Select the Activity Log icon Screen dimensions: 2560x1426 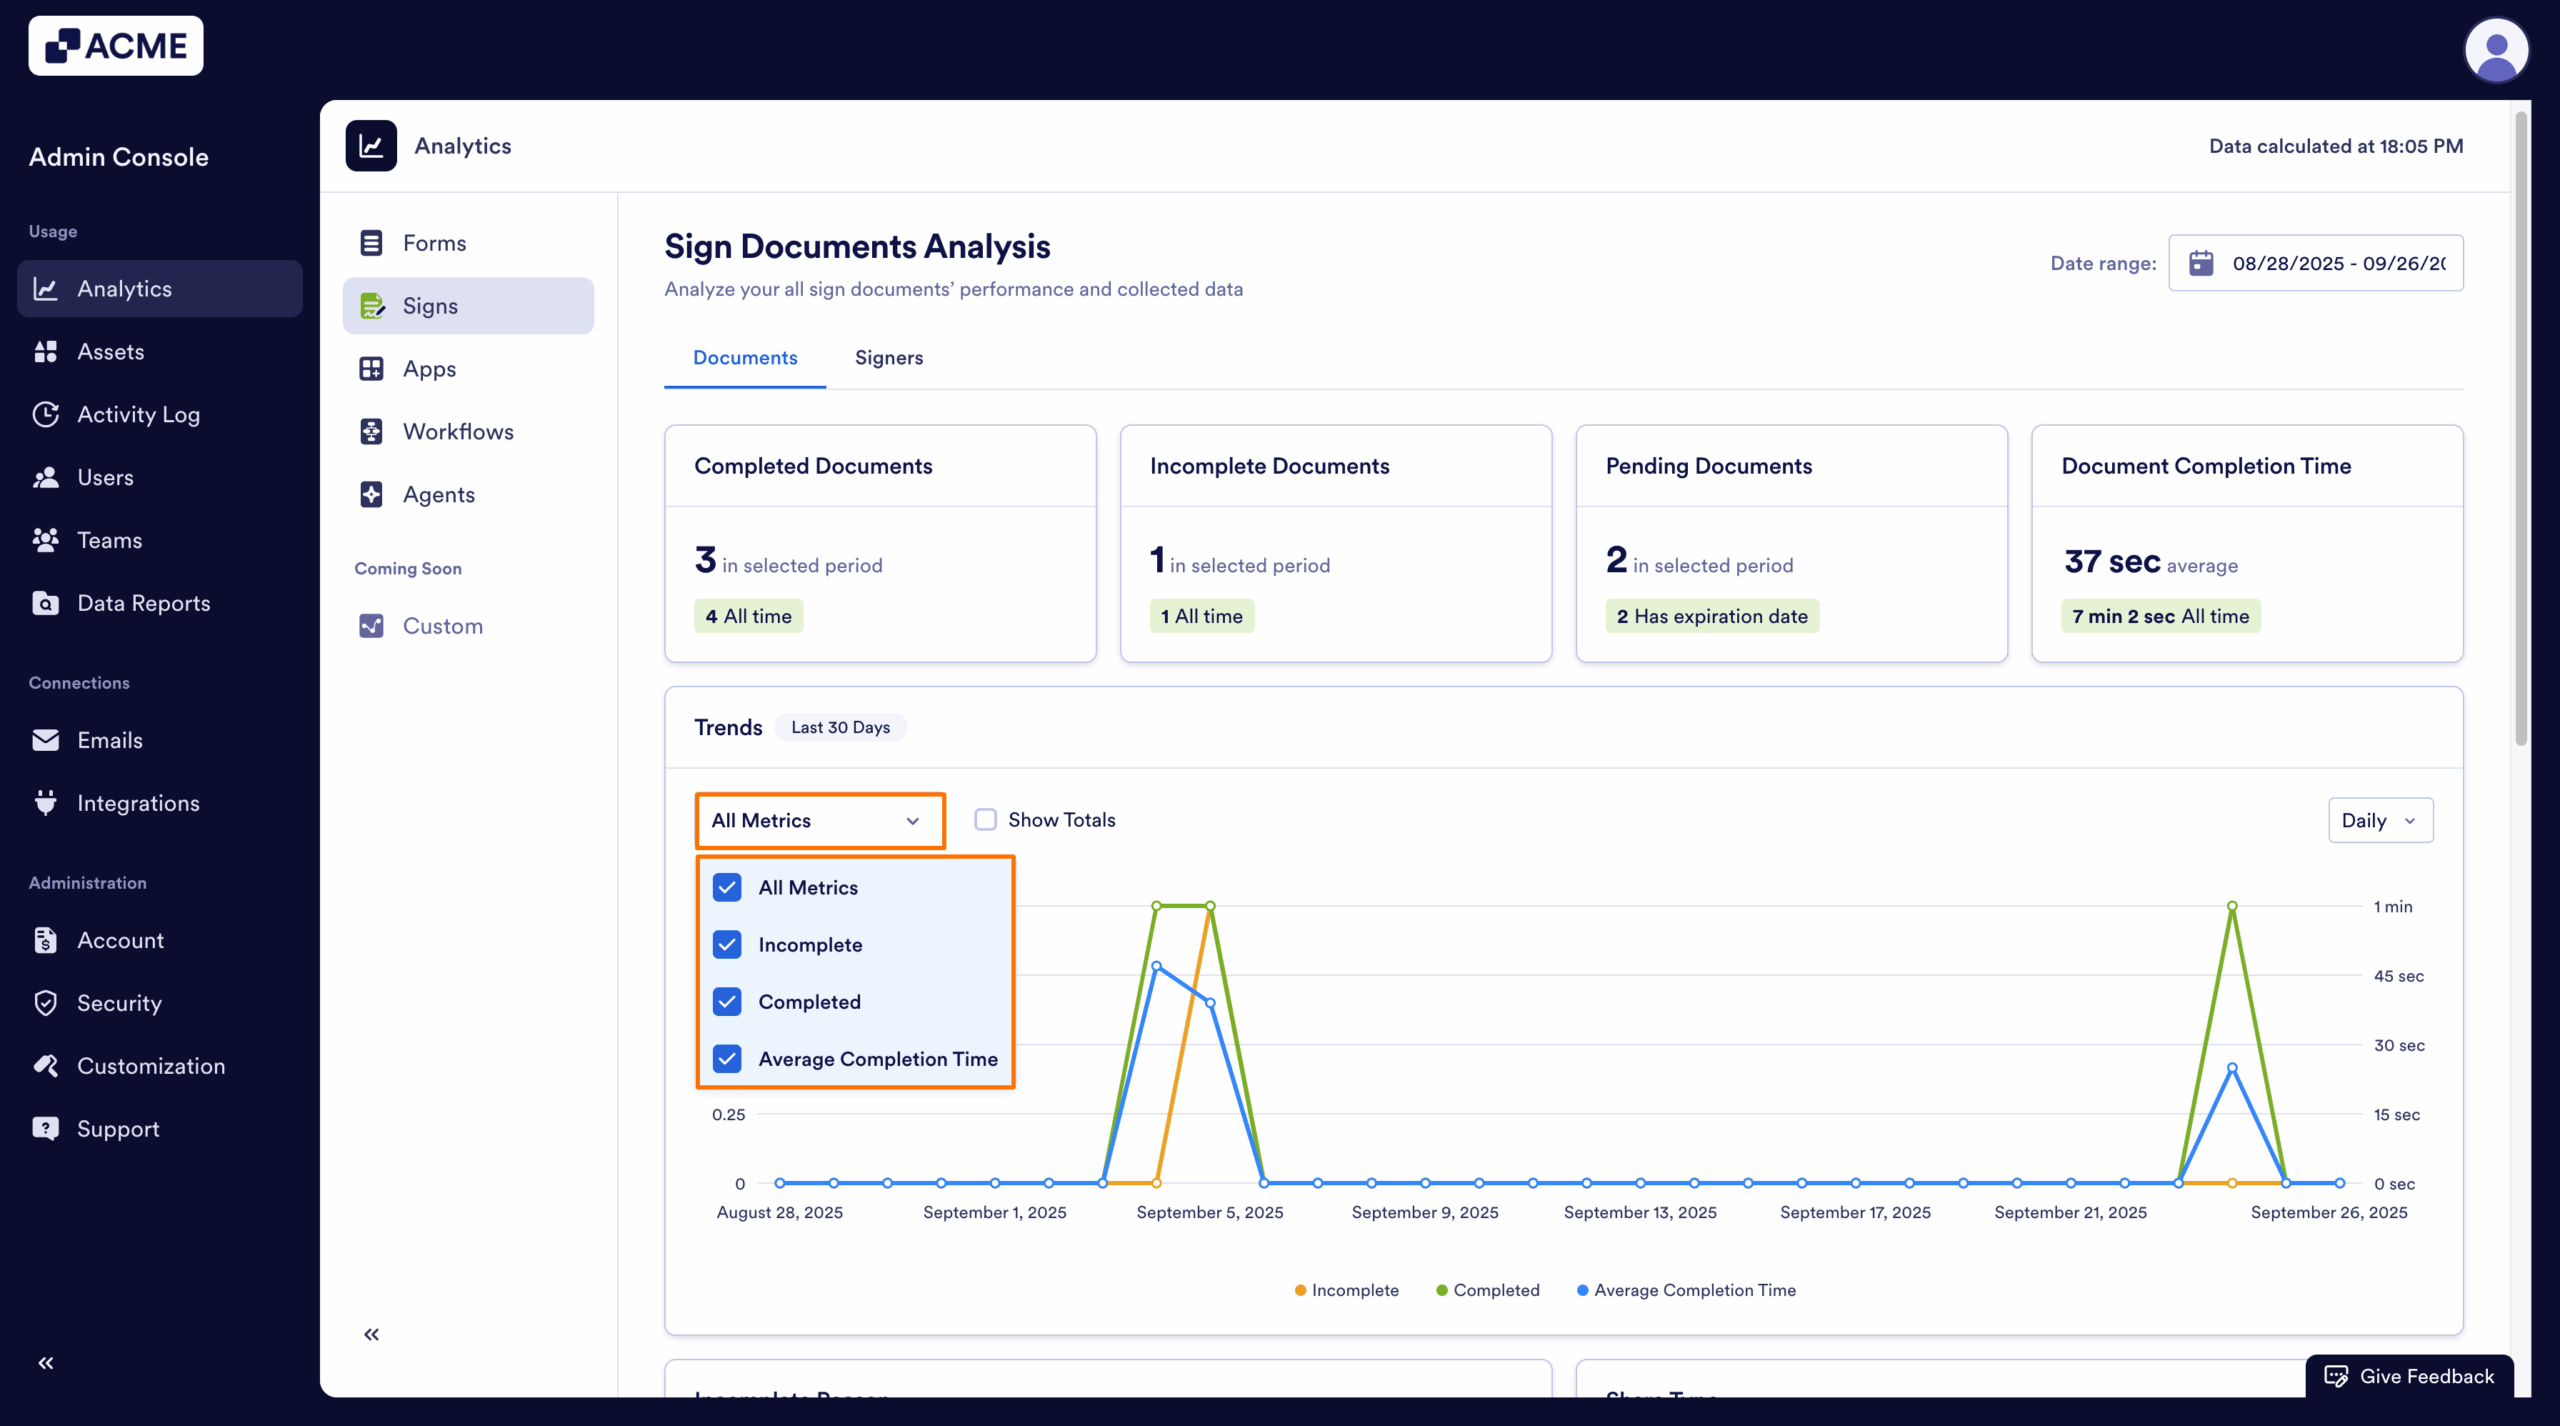[46, 414]
